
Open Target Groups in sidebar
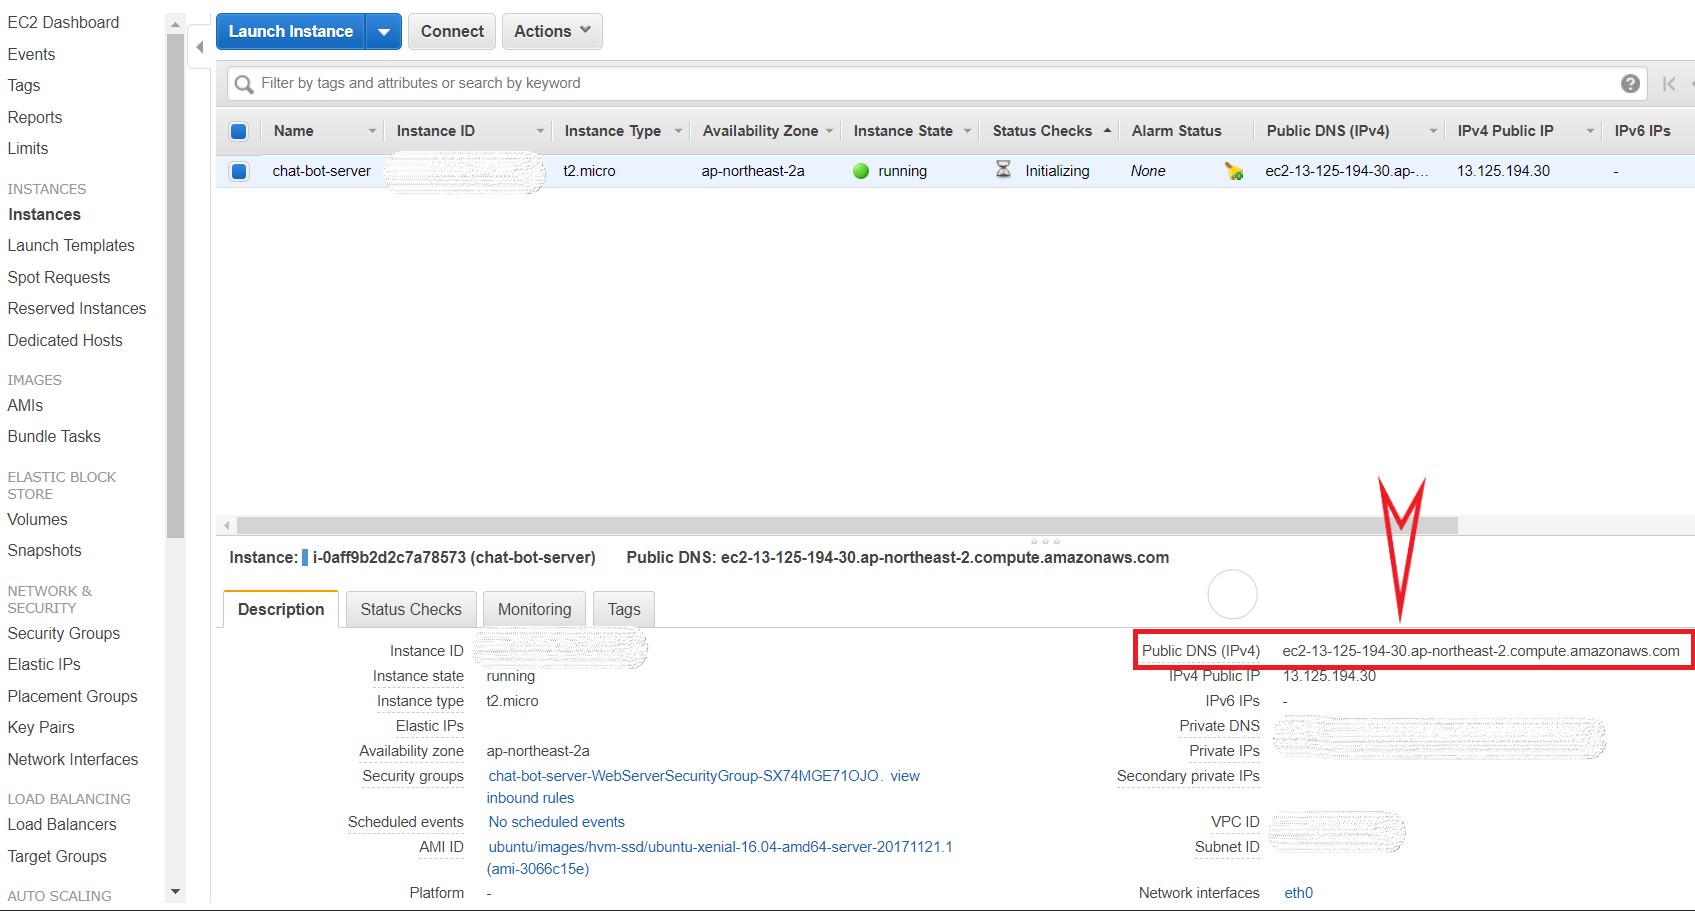pos(57,856)
